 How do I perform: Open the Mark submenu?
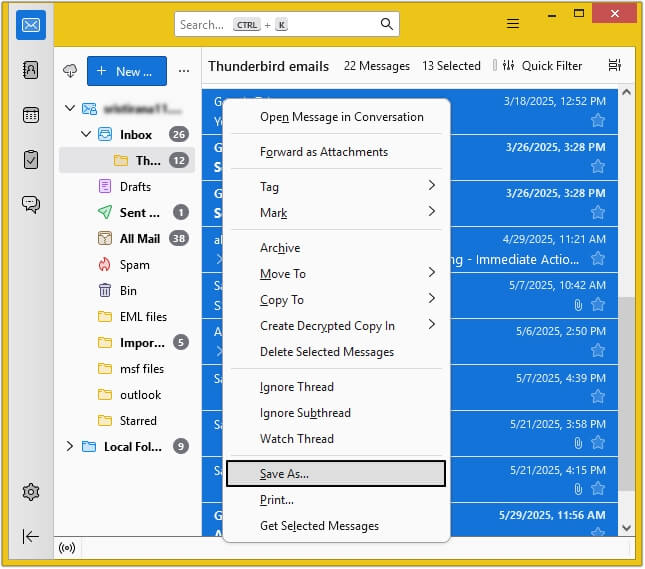(336, 213)
